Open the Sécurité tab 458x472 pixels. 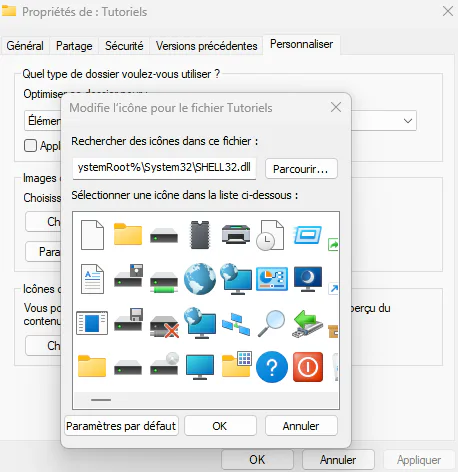coord(124,46)
